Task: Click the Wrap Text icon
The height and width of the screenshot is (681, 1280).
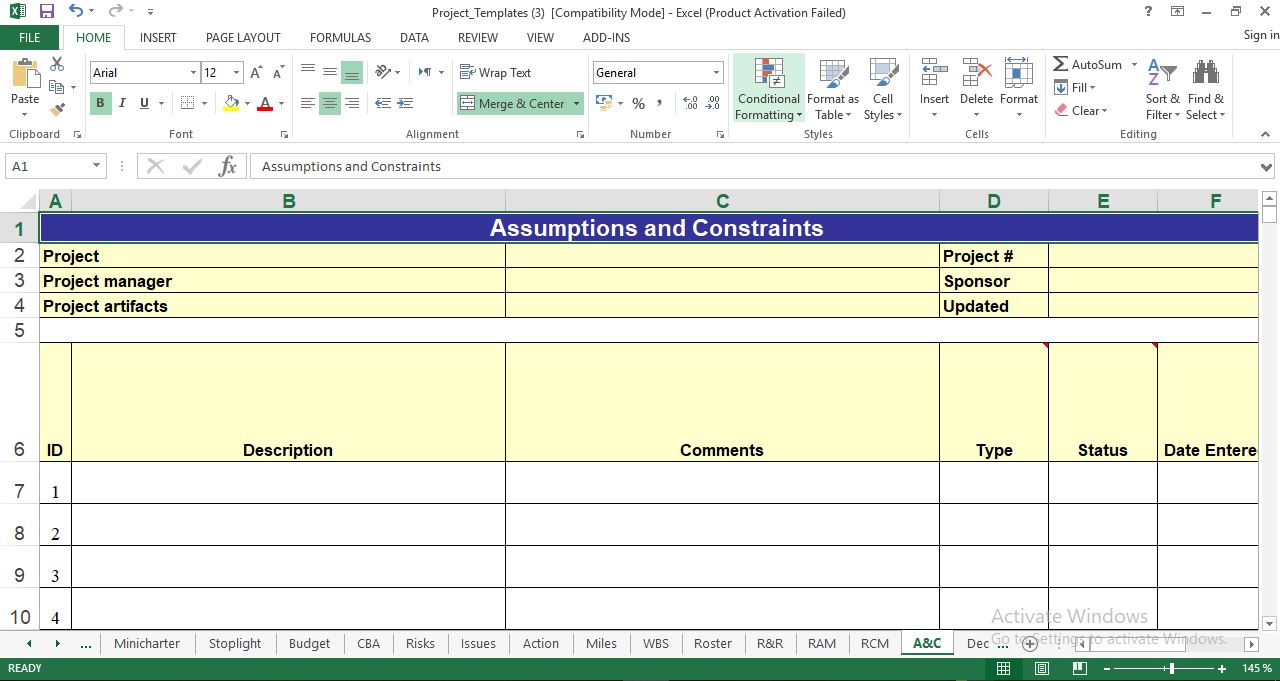Action: [496, 72]
